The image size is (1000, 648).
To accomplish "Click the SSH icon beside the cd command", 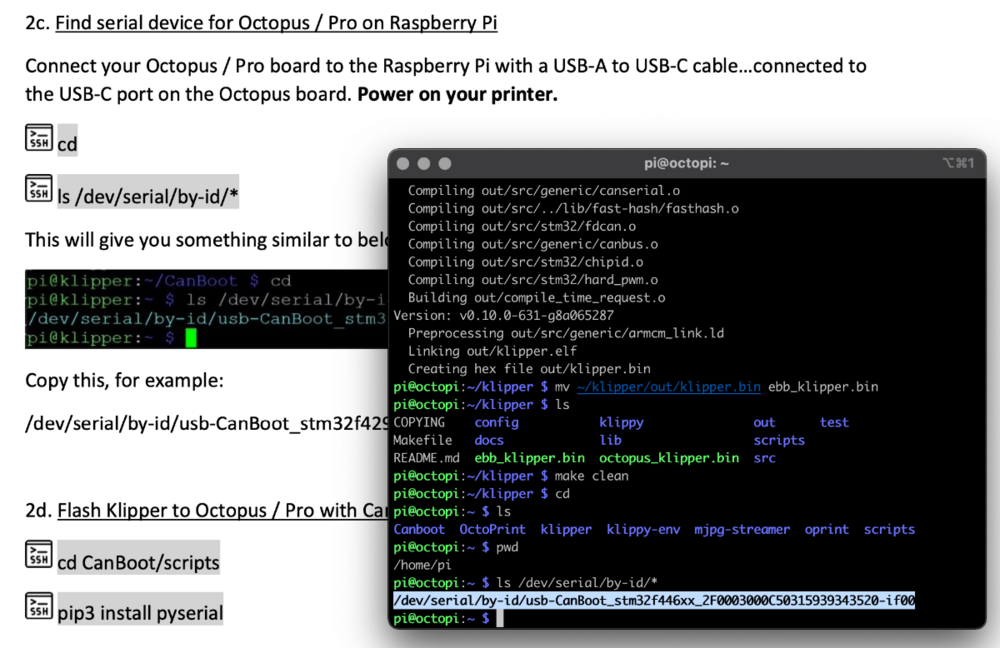I will tap(39, 138).
